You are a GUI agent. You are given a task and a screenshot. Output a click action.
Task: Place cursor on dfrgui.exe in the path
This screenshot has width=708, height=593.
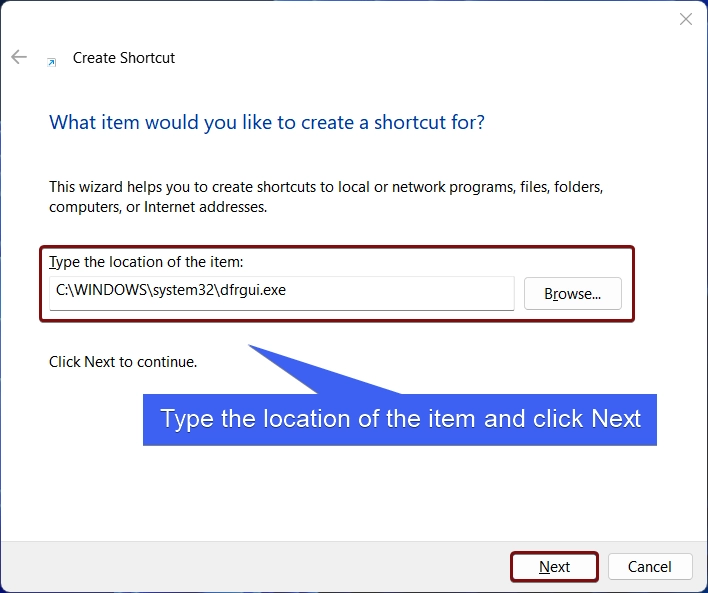pyautogui.click(x=253, y=290)
